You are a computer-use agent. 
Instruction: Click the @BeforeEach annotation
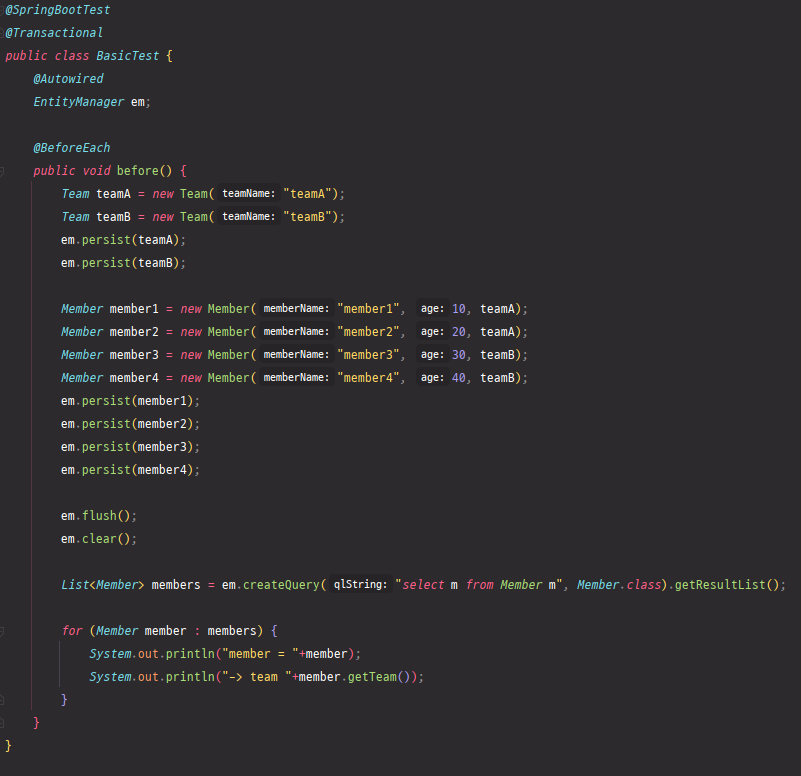72,148
